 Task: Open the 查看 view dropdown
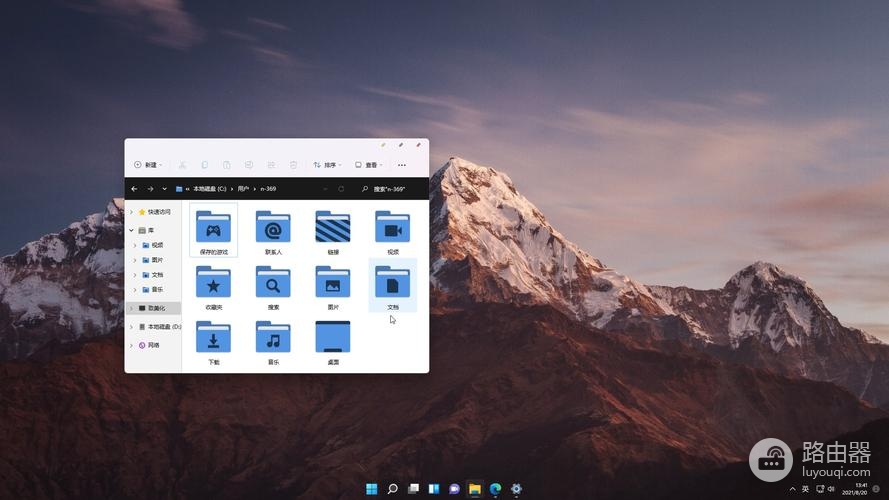click(x=368, y=165)
